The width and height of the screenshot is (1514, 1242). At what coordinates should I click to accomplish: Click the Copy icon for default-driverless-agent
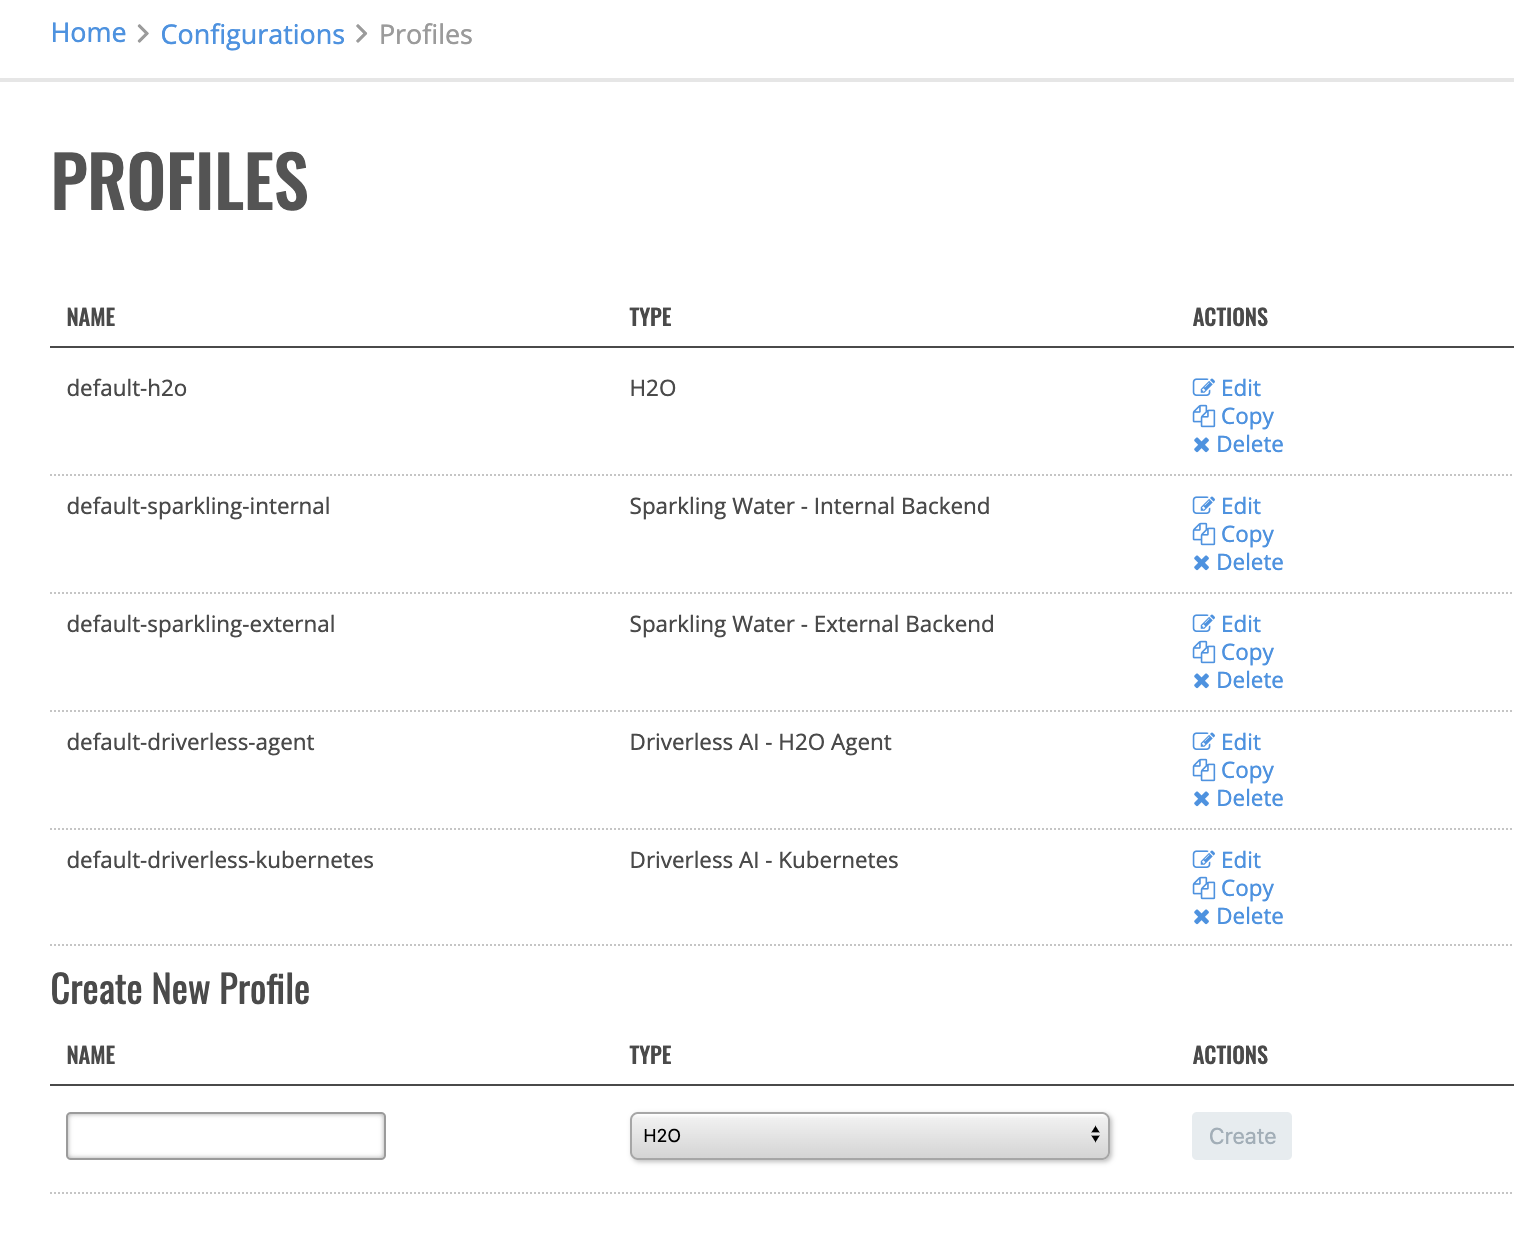point(1203,770)
